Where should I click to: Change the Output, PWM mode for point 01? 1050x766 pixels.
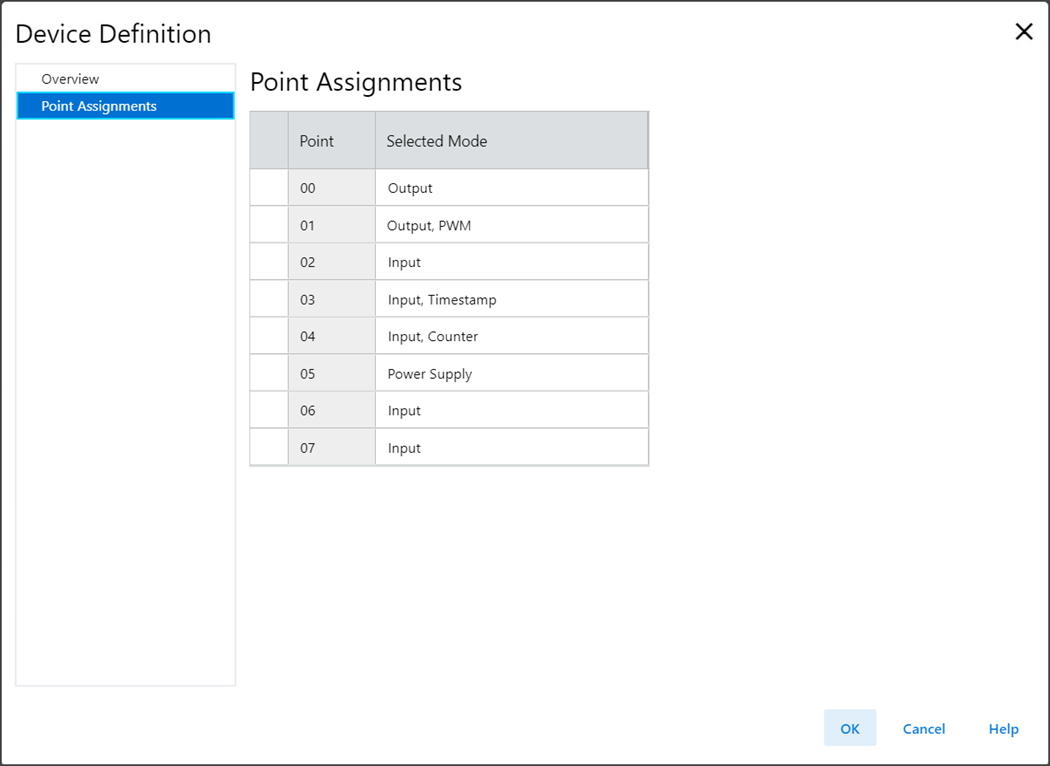click(x=510, y=226)
